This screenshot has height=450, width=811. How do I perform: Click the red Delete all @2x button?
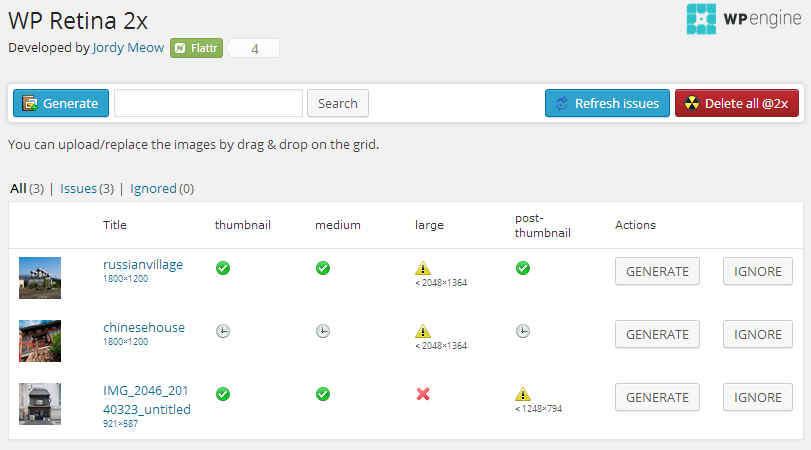(x=736, y=103)
